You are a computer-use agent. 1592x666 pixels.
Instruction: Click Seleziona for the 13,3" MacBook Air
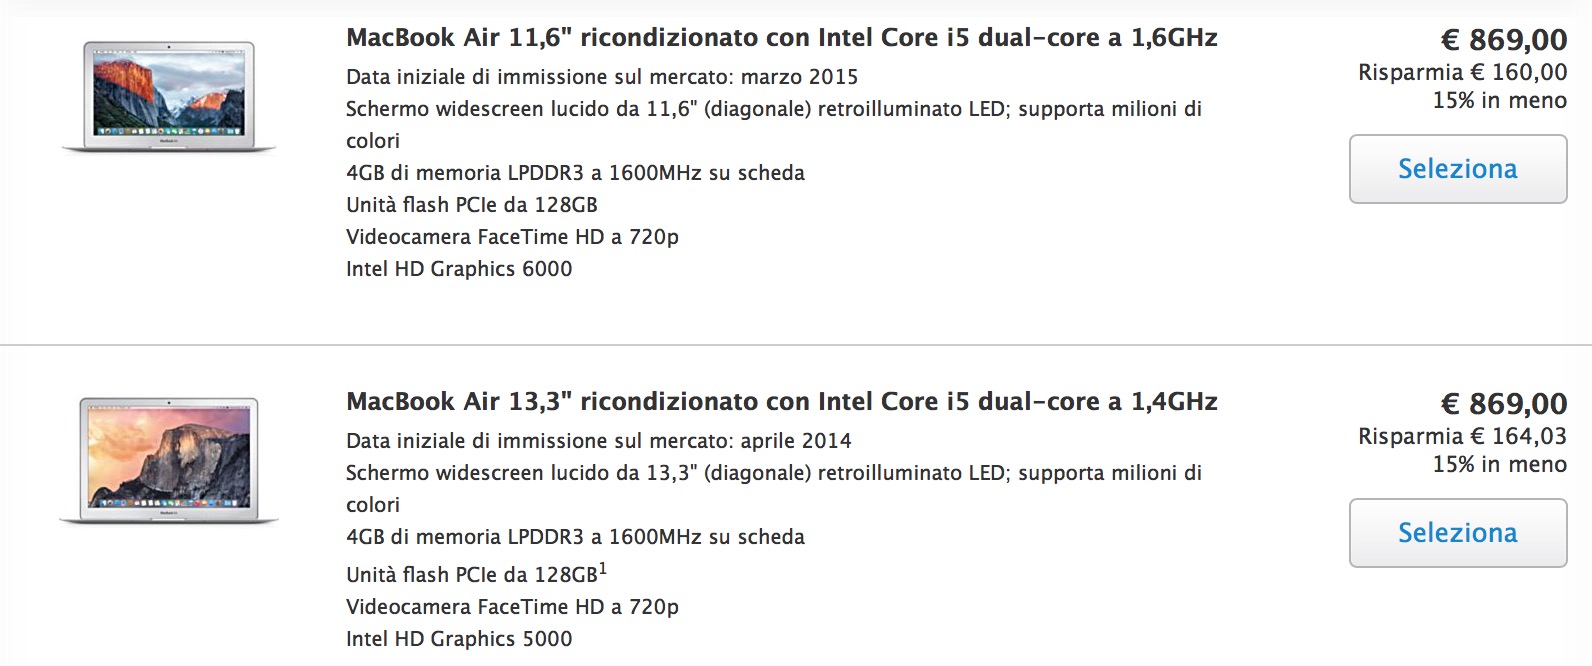click(1457, 532)
